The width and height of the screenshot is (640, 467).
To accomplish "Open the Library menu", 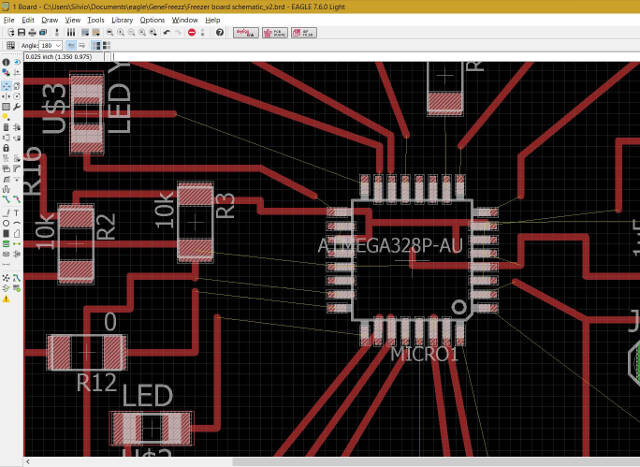I will [122, 20].
